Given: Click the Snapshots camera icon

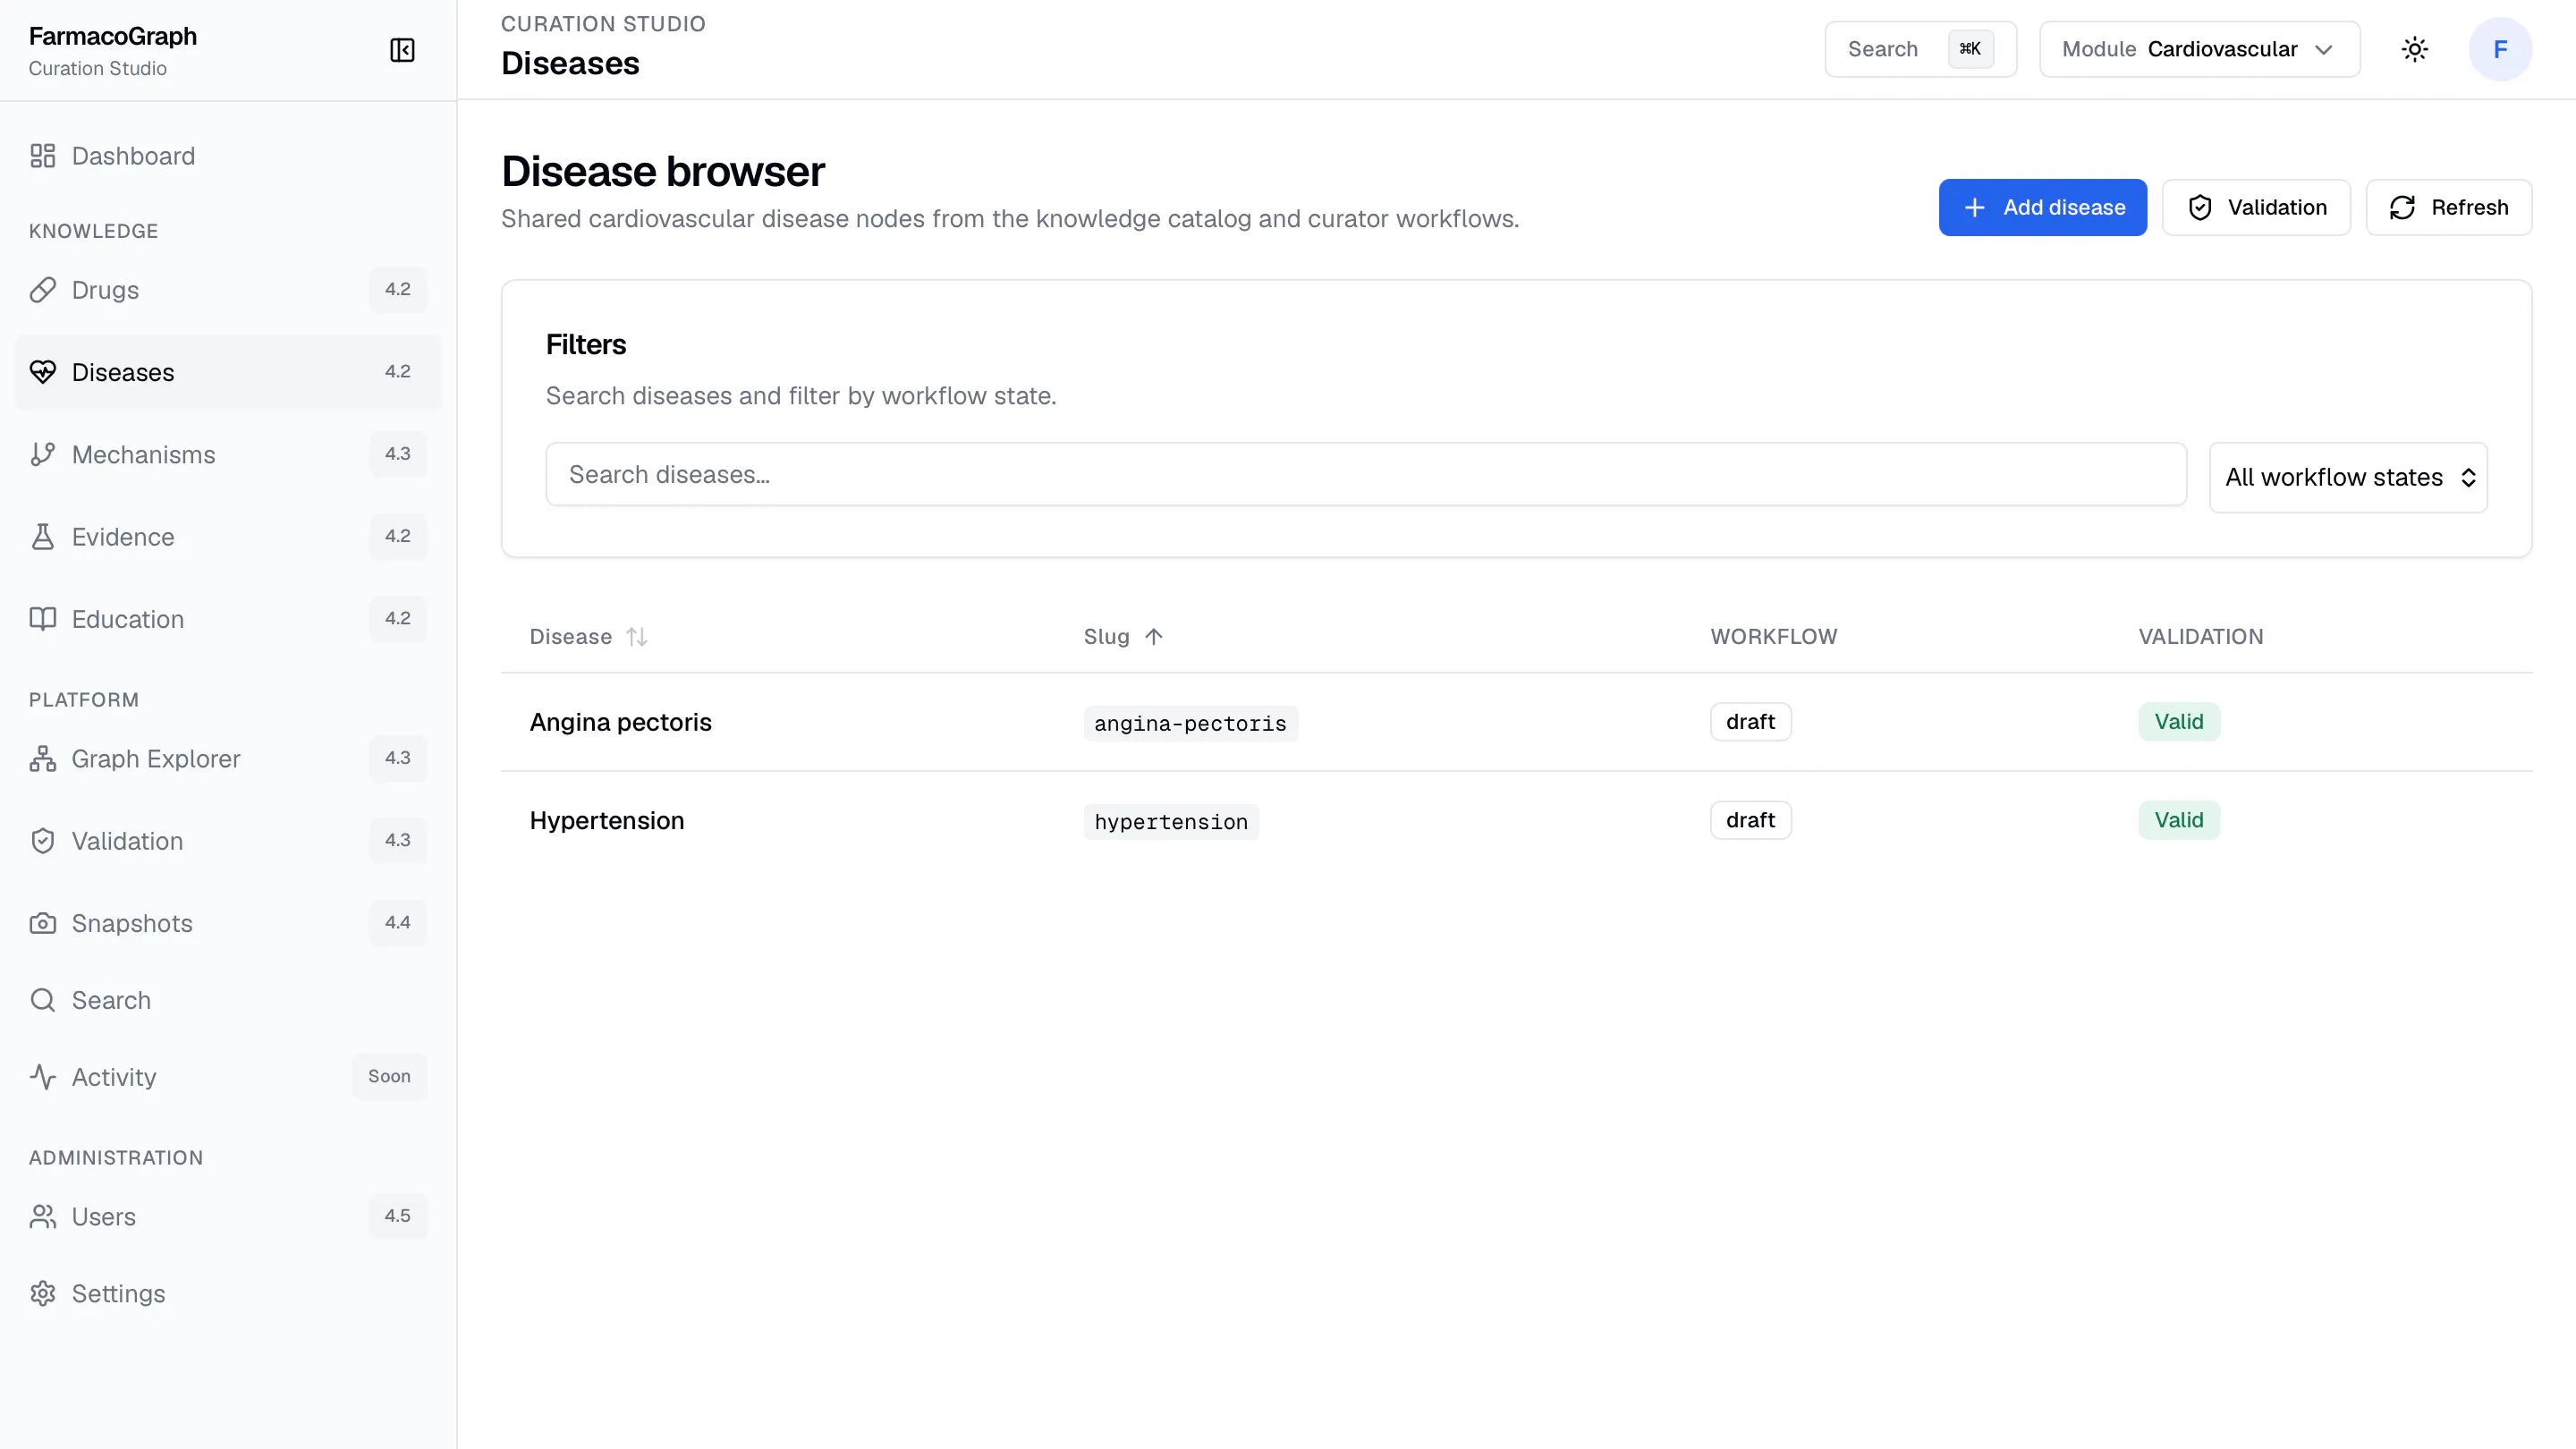Looking at the screenshot, I should click(x=42, y=923).
